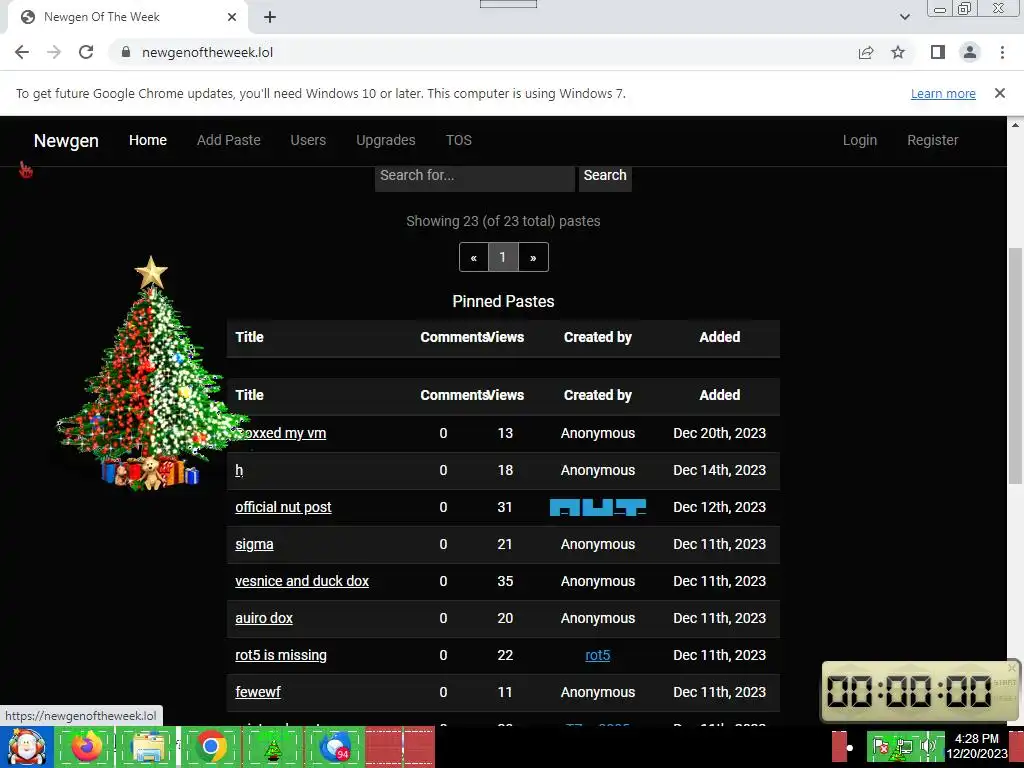Dismiss the Chrome update notification bar
1024x768 pixels.
pos(1000,93)
